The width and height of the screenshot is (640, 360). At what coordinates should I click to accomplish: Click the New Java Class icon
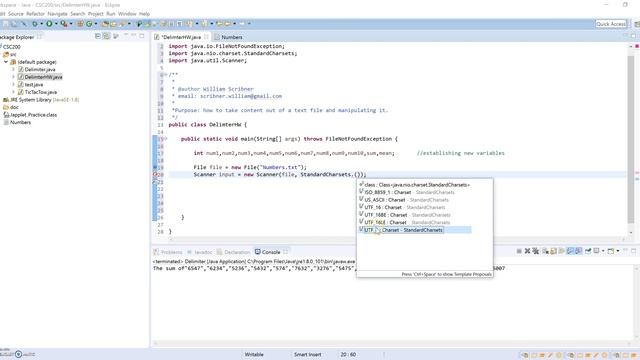point(89,24)
